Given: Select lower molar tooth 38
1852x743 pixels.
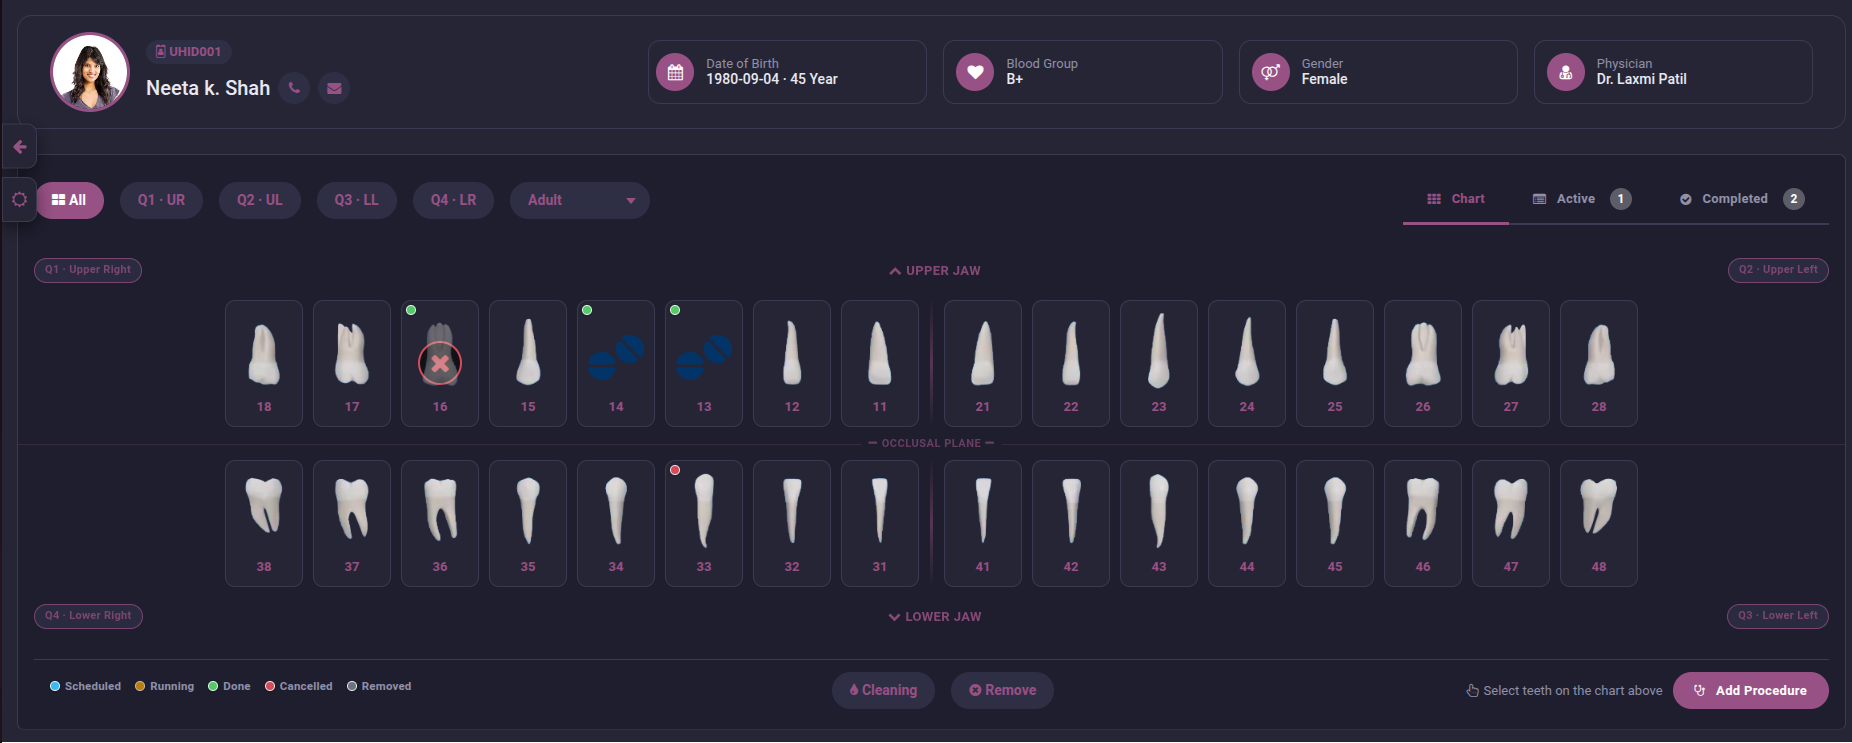Looking at the screenshot, I should 264,523.
